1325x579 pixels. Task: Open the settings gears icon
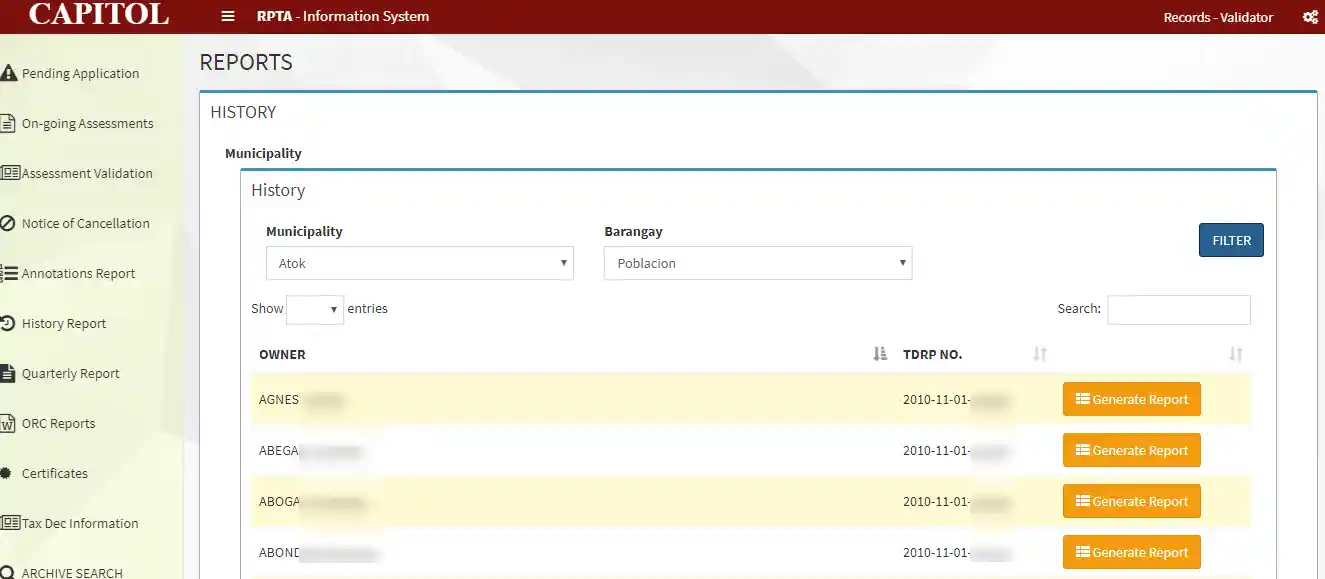1310,17
